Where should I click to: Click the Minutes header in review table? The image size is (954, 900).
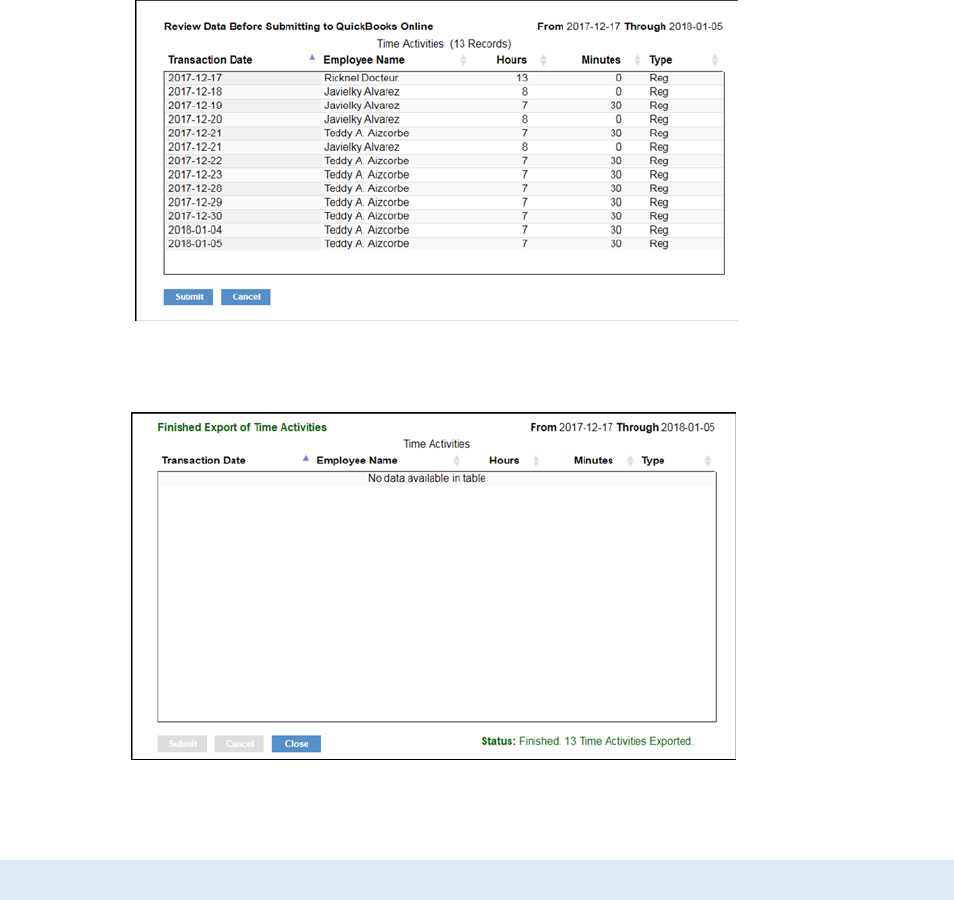(x=601, y=60)
